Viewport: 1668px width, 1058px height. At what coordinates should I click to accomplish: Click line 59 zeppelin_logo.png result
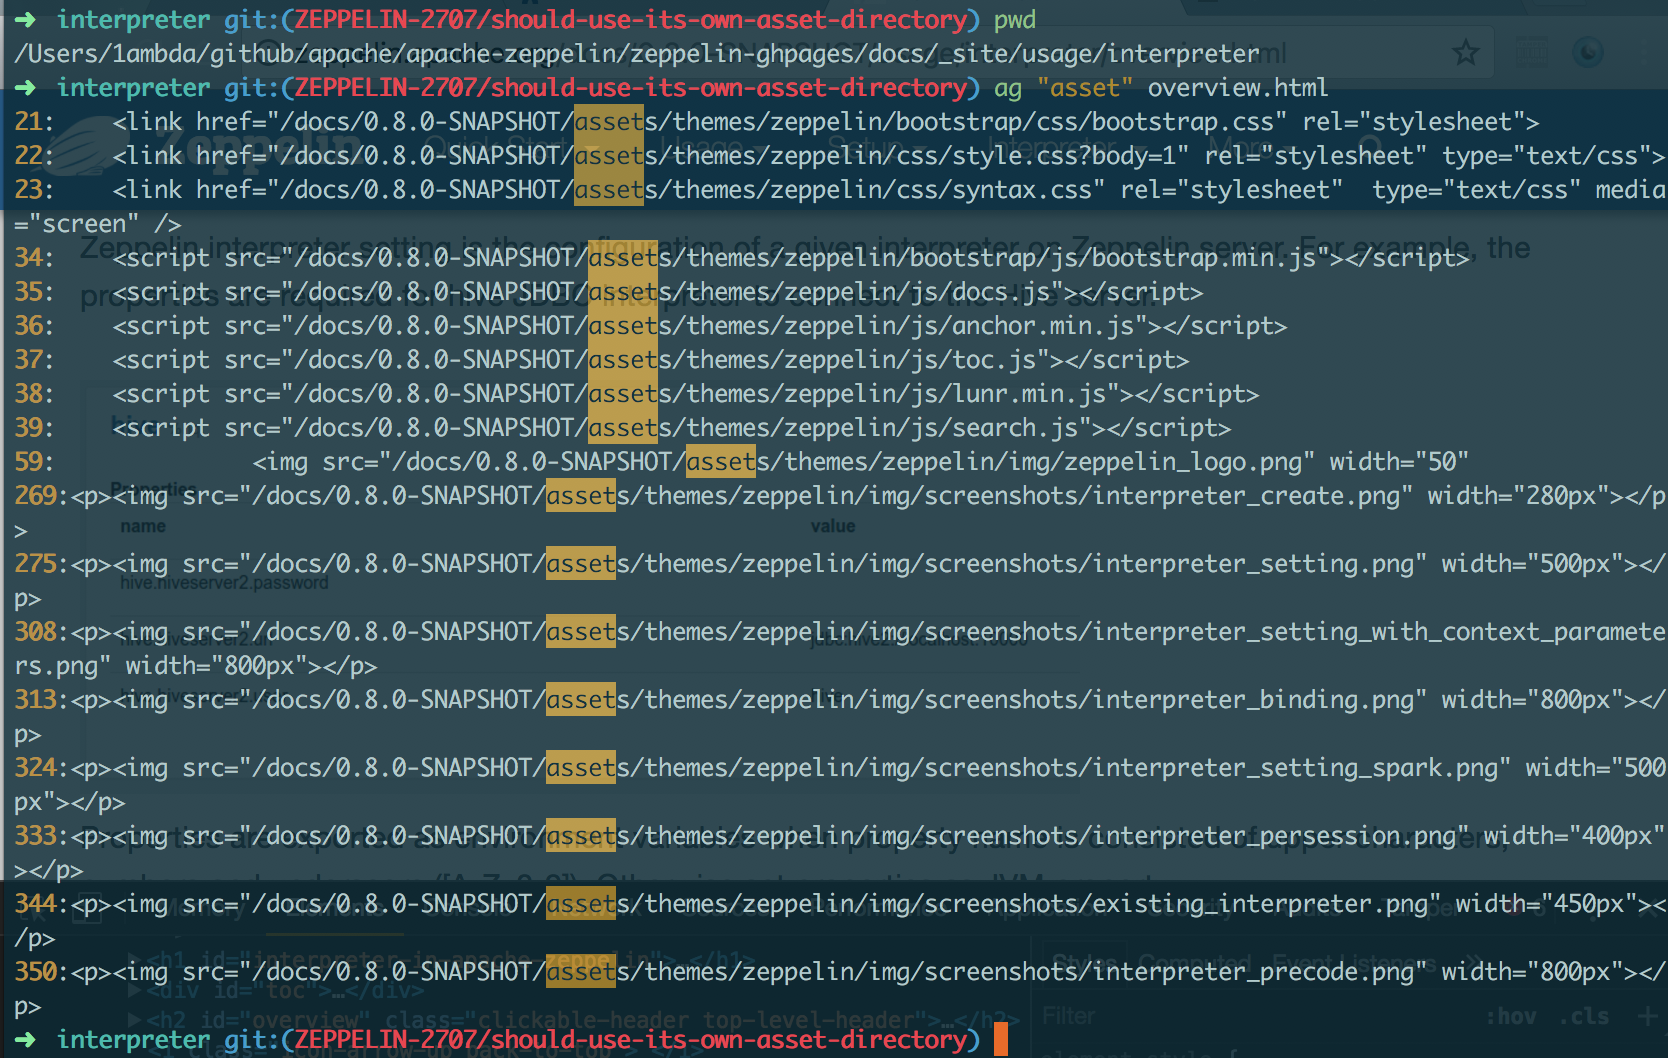click(x=742, y=462)
